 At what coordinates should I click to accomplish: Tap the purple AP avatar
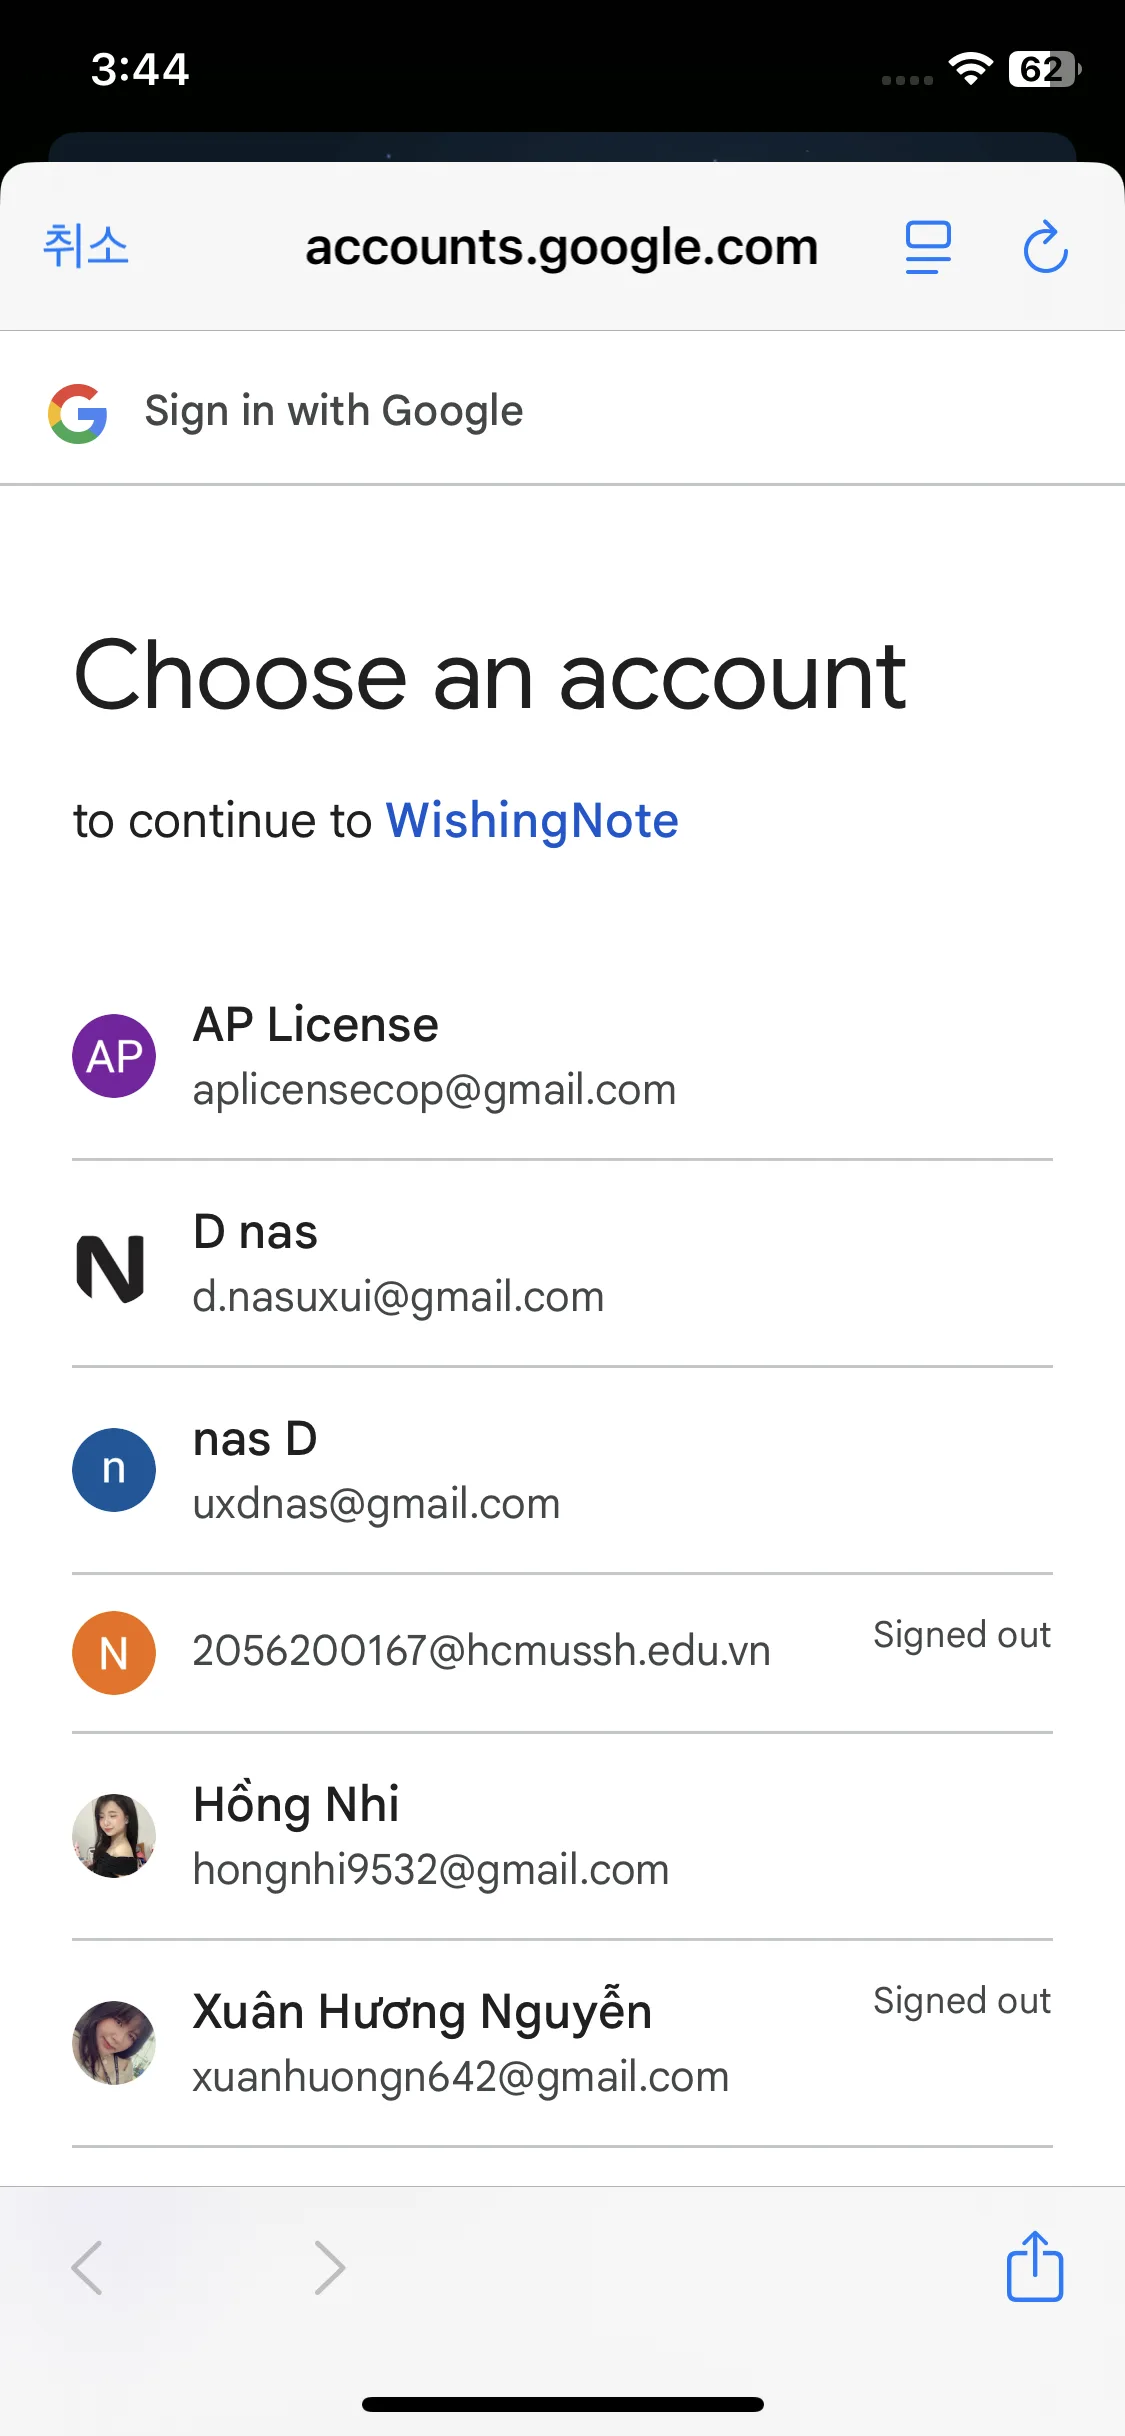114,1056
